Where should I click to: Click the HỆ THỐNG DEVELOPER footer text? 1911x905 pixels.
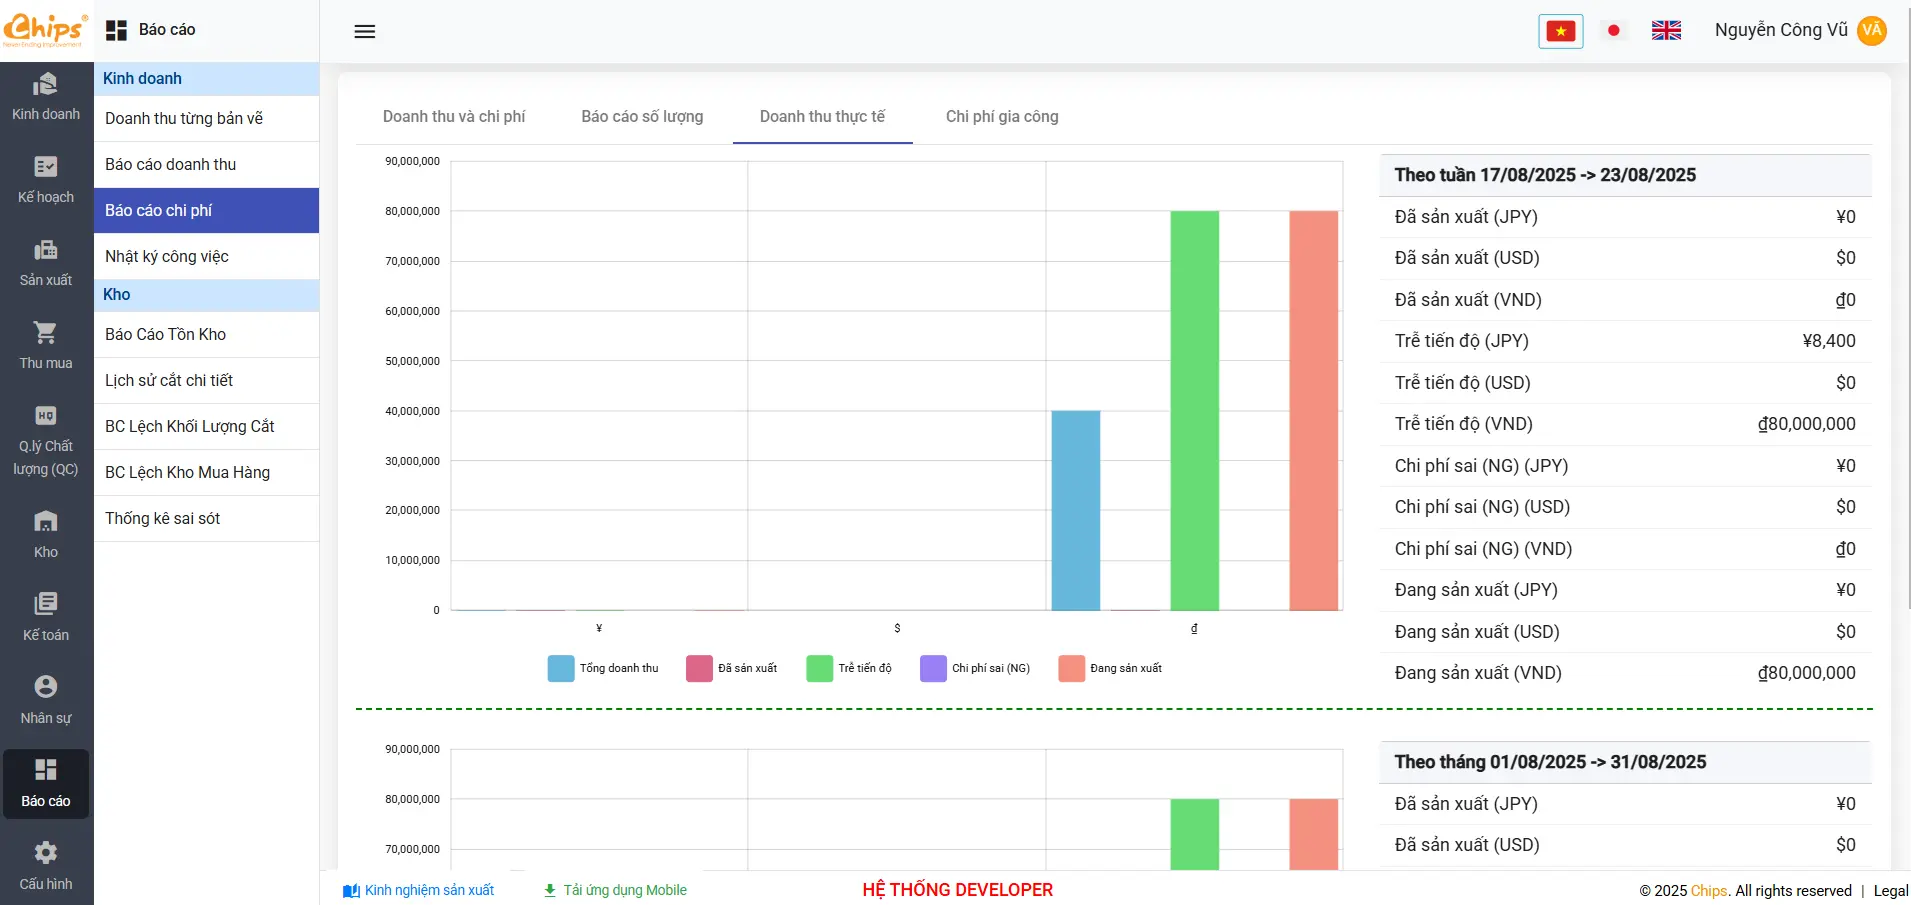(x=958, y=890)
